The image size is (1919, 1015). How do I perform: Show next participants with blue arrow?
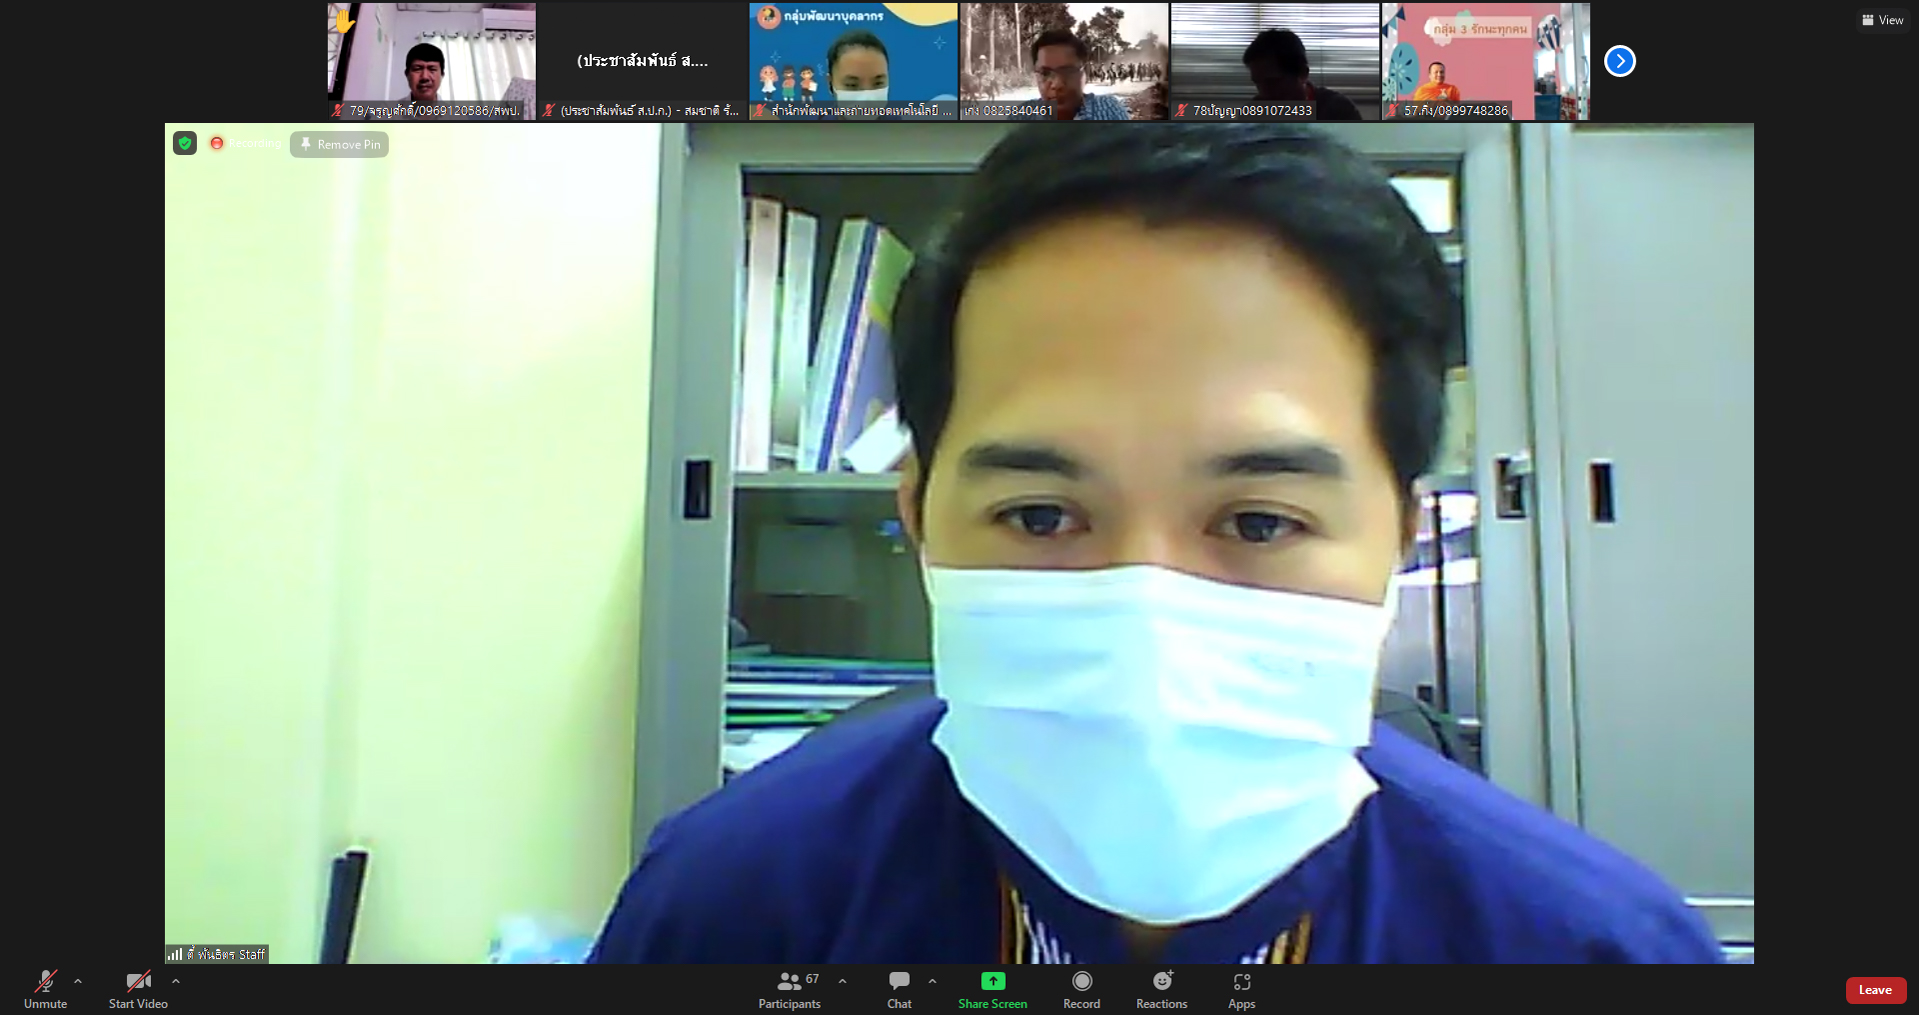click(1619, 61)
